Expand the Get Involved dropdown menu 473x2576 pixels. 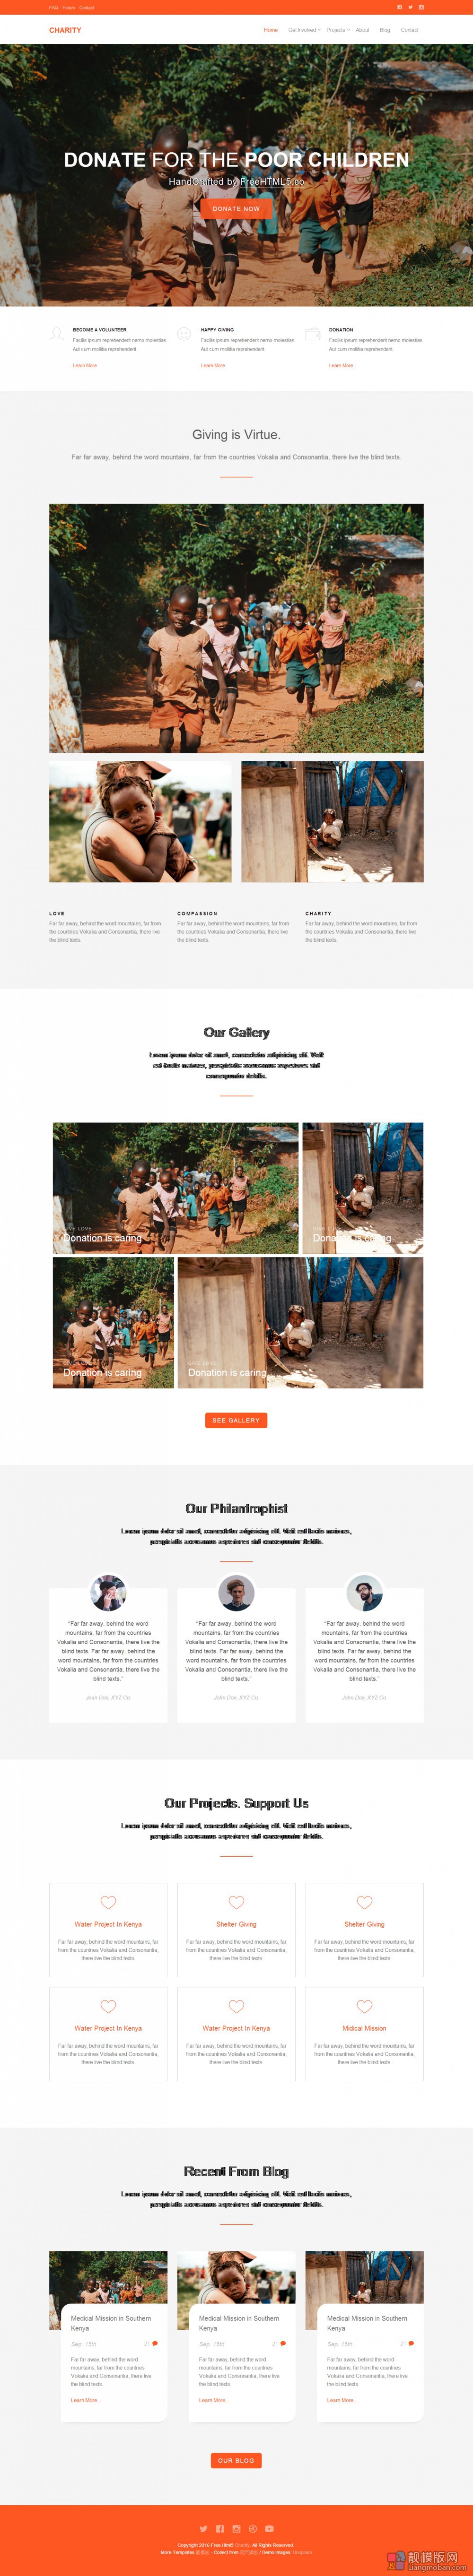(x=304, y=30)
